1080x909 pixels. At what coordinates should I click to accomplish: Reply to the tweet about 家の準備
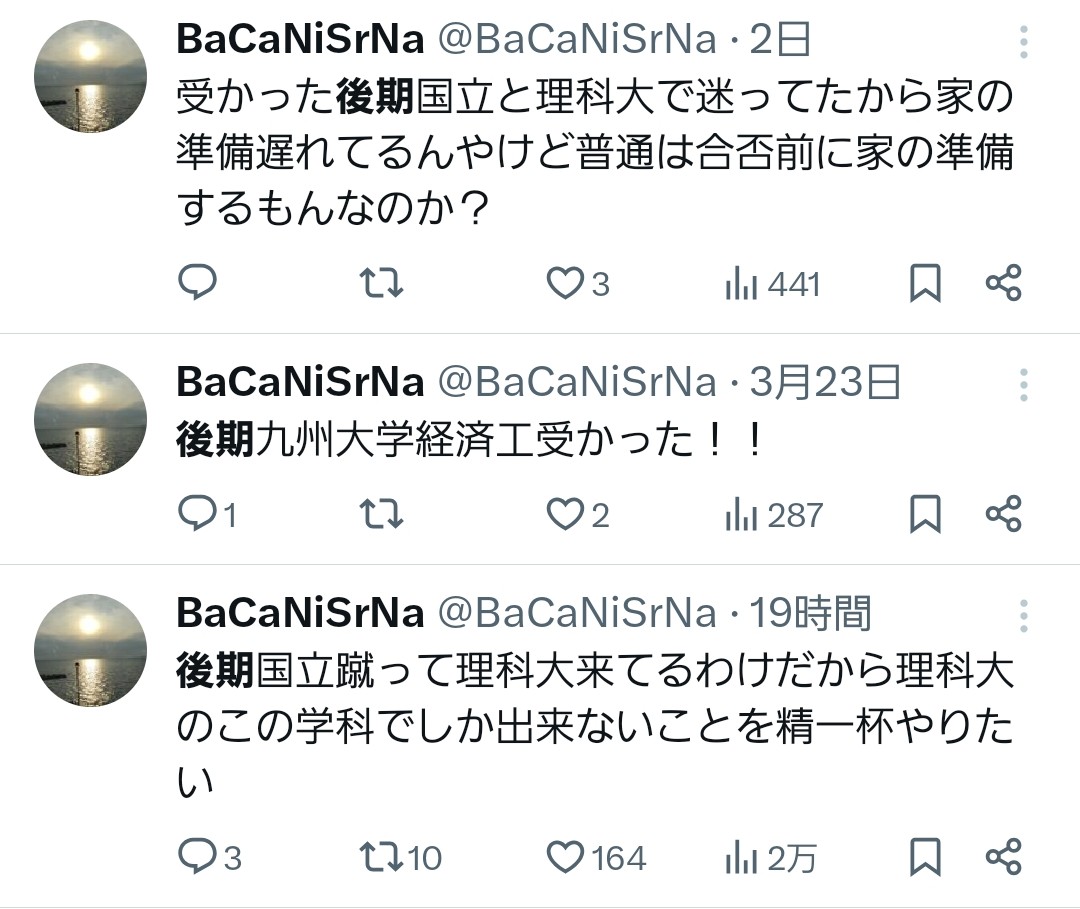[x=197, y=284]
